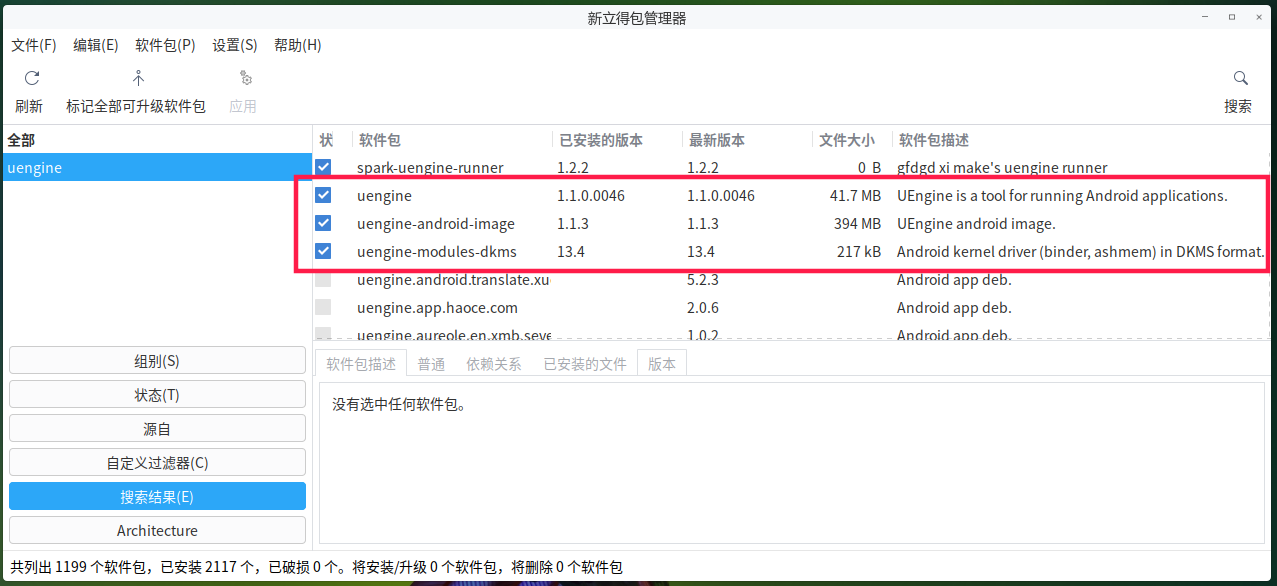This screenshot has width=1277, height=586.
Task: Select the spark-uengine-runner package name
Action: pyautogui.click(x=430, y=168)
